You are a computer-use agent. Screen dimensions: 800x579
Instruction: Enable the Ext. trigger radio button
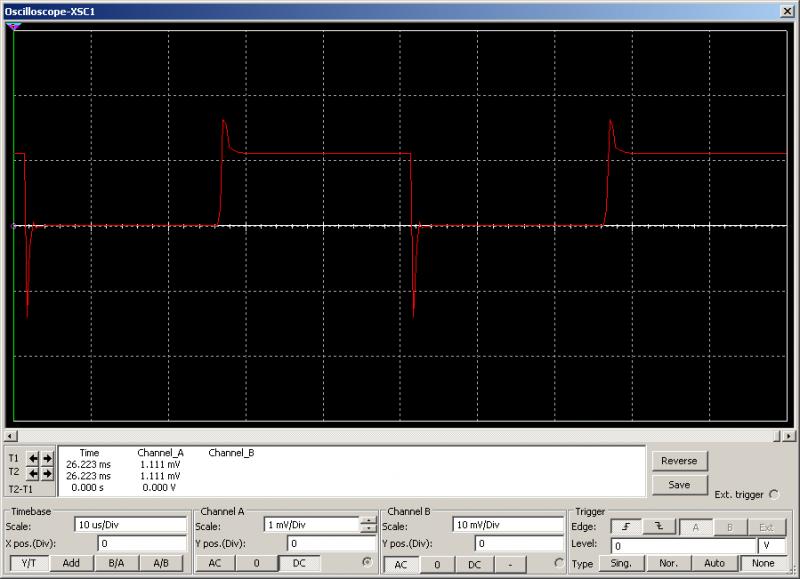[774, 494]
